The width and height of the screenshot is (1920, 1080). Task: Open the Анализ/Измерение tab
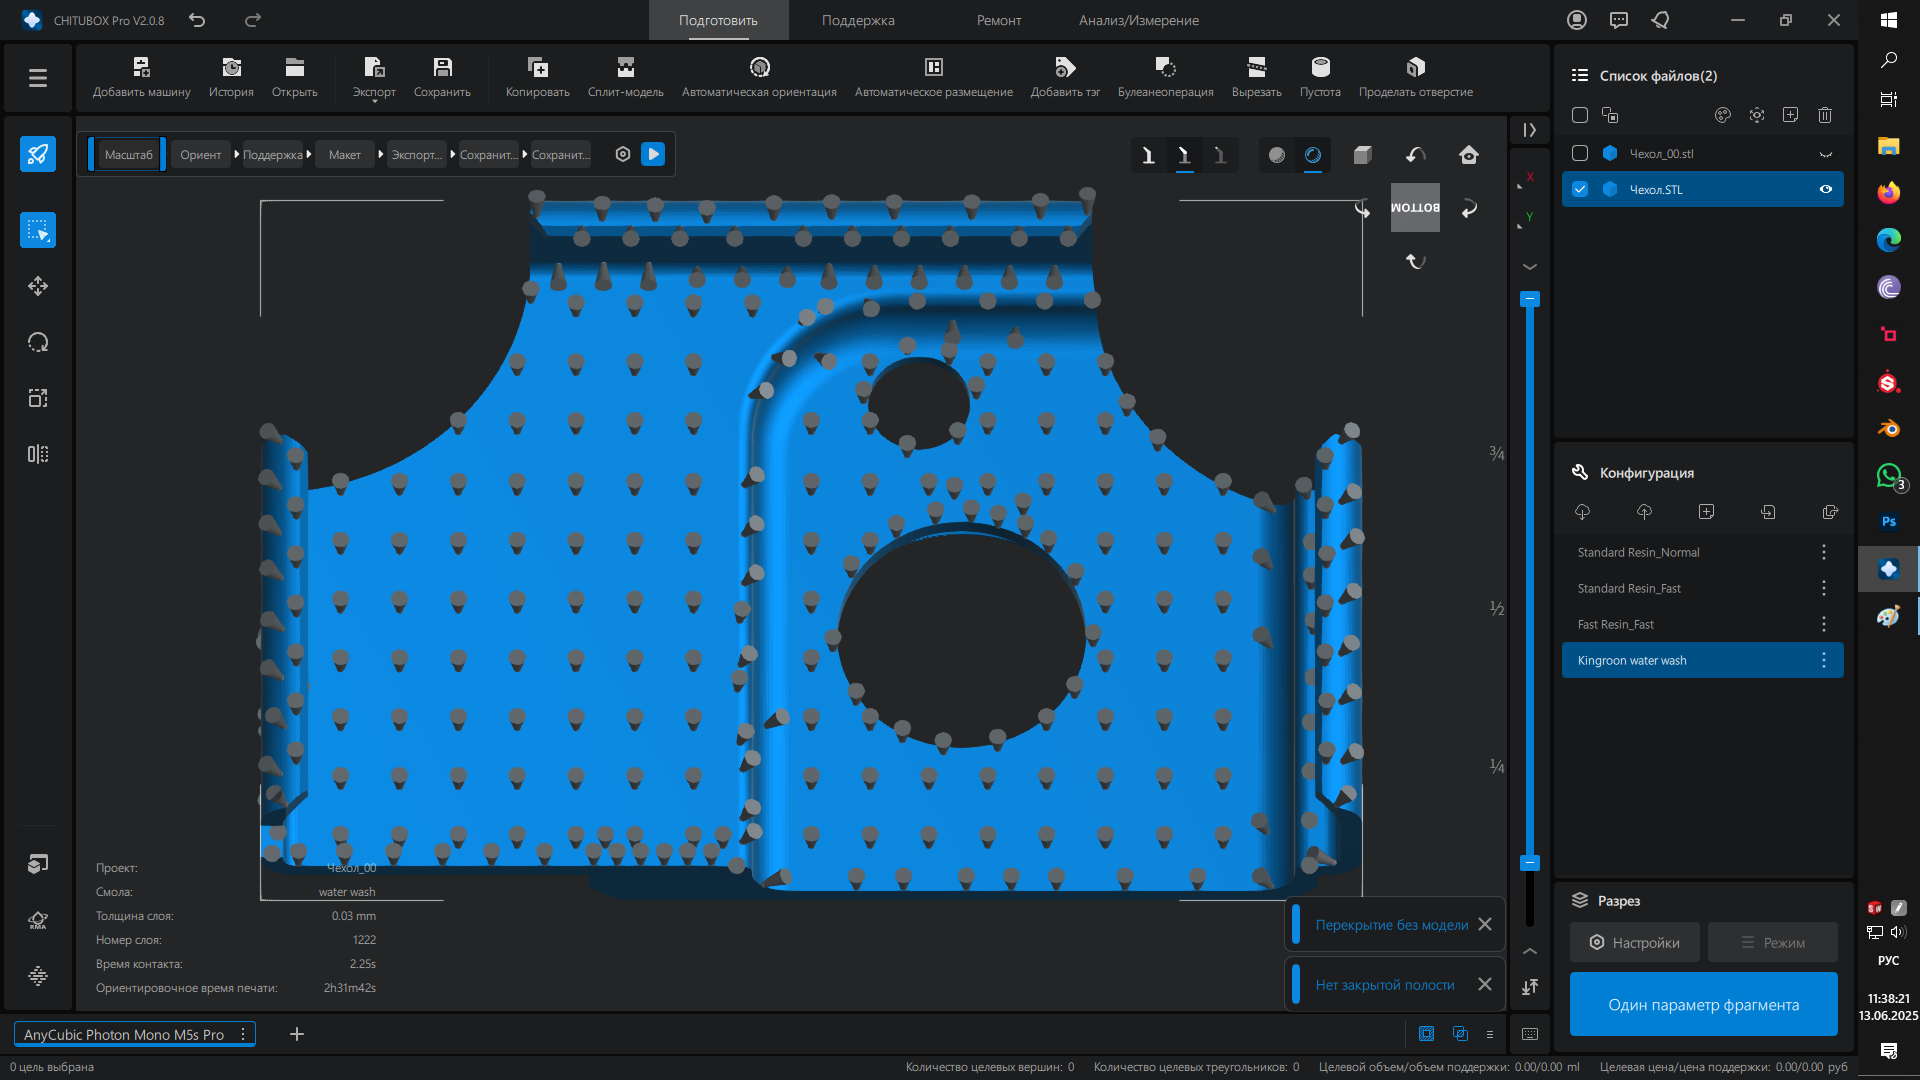1138,20
